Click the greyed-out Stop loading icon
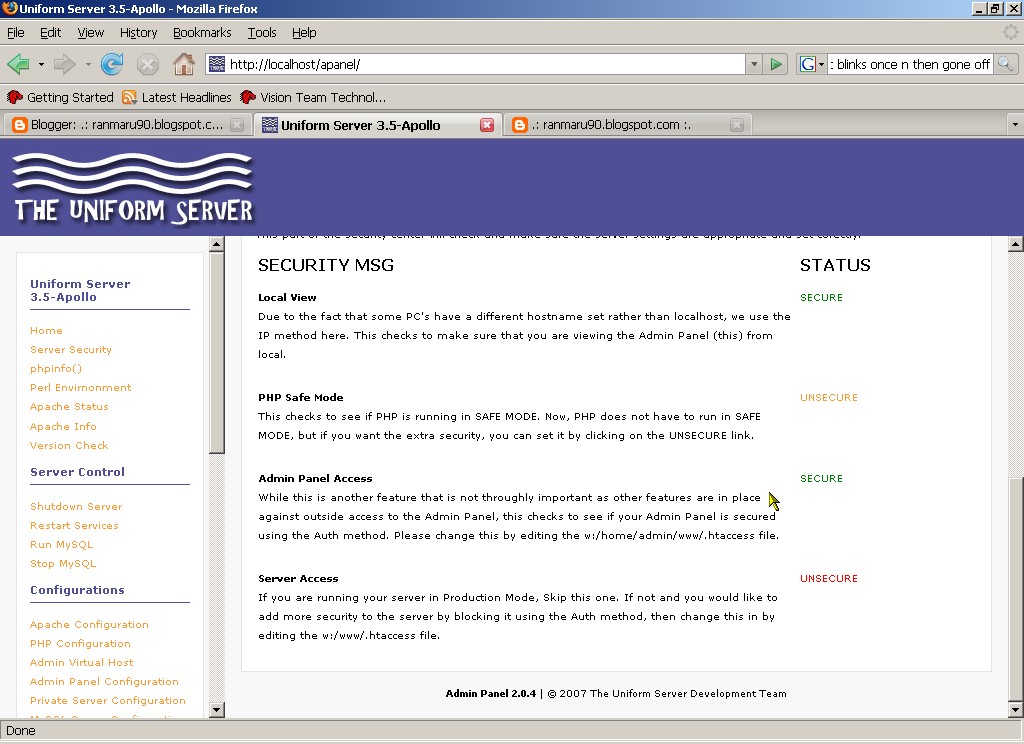The image size is (1024, 744). click(148, 64)
